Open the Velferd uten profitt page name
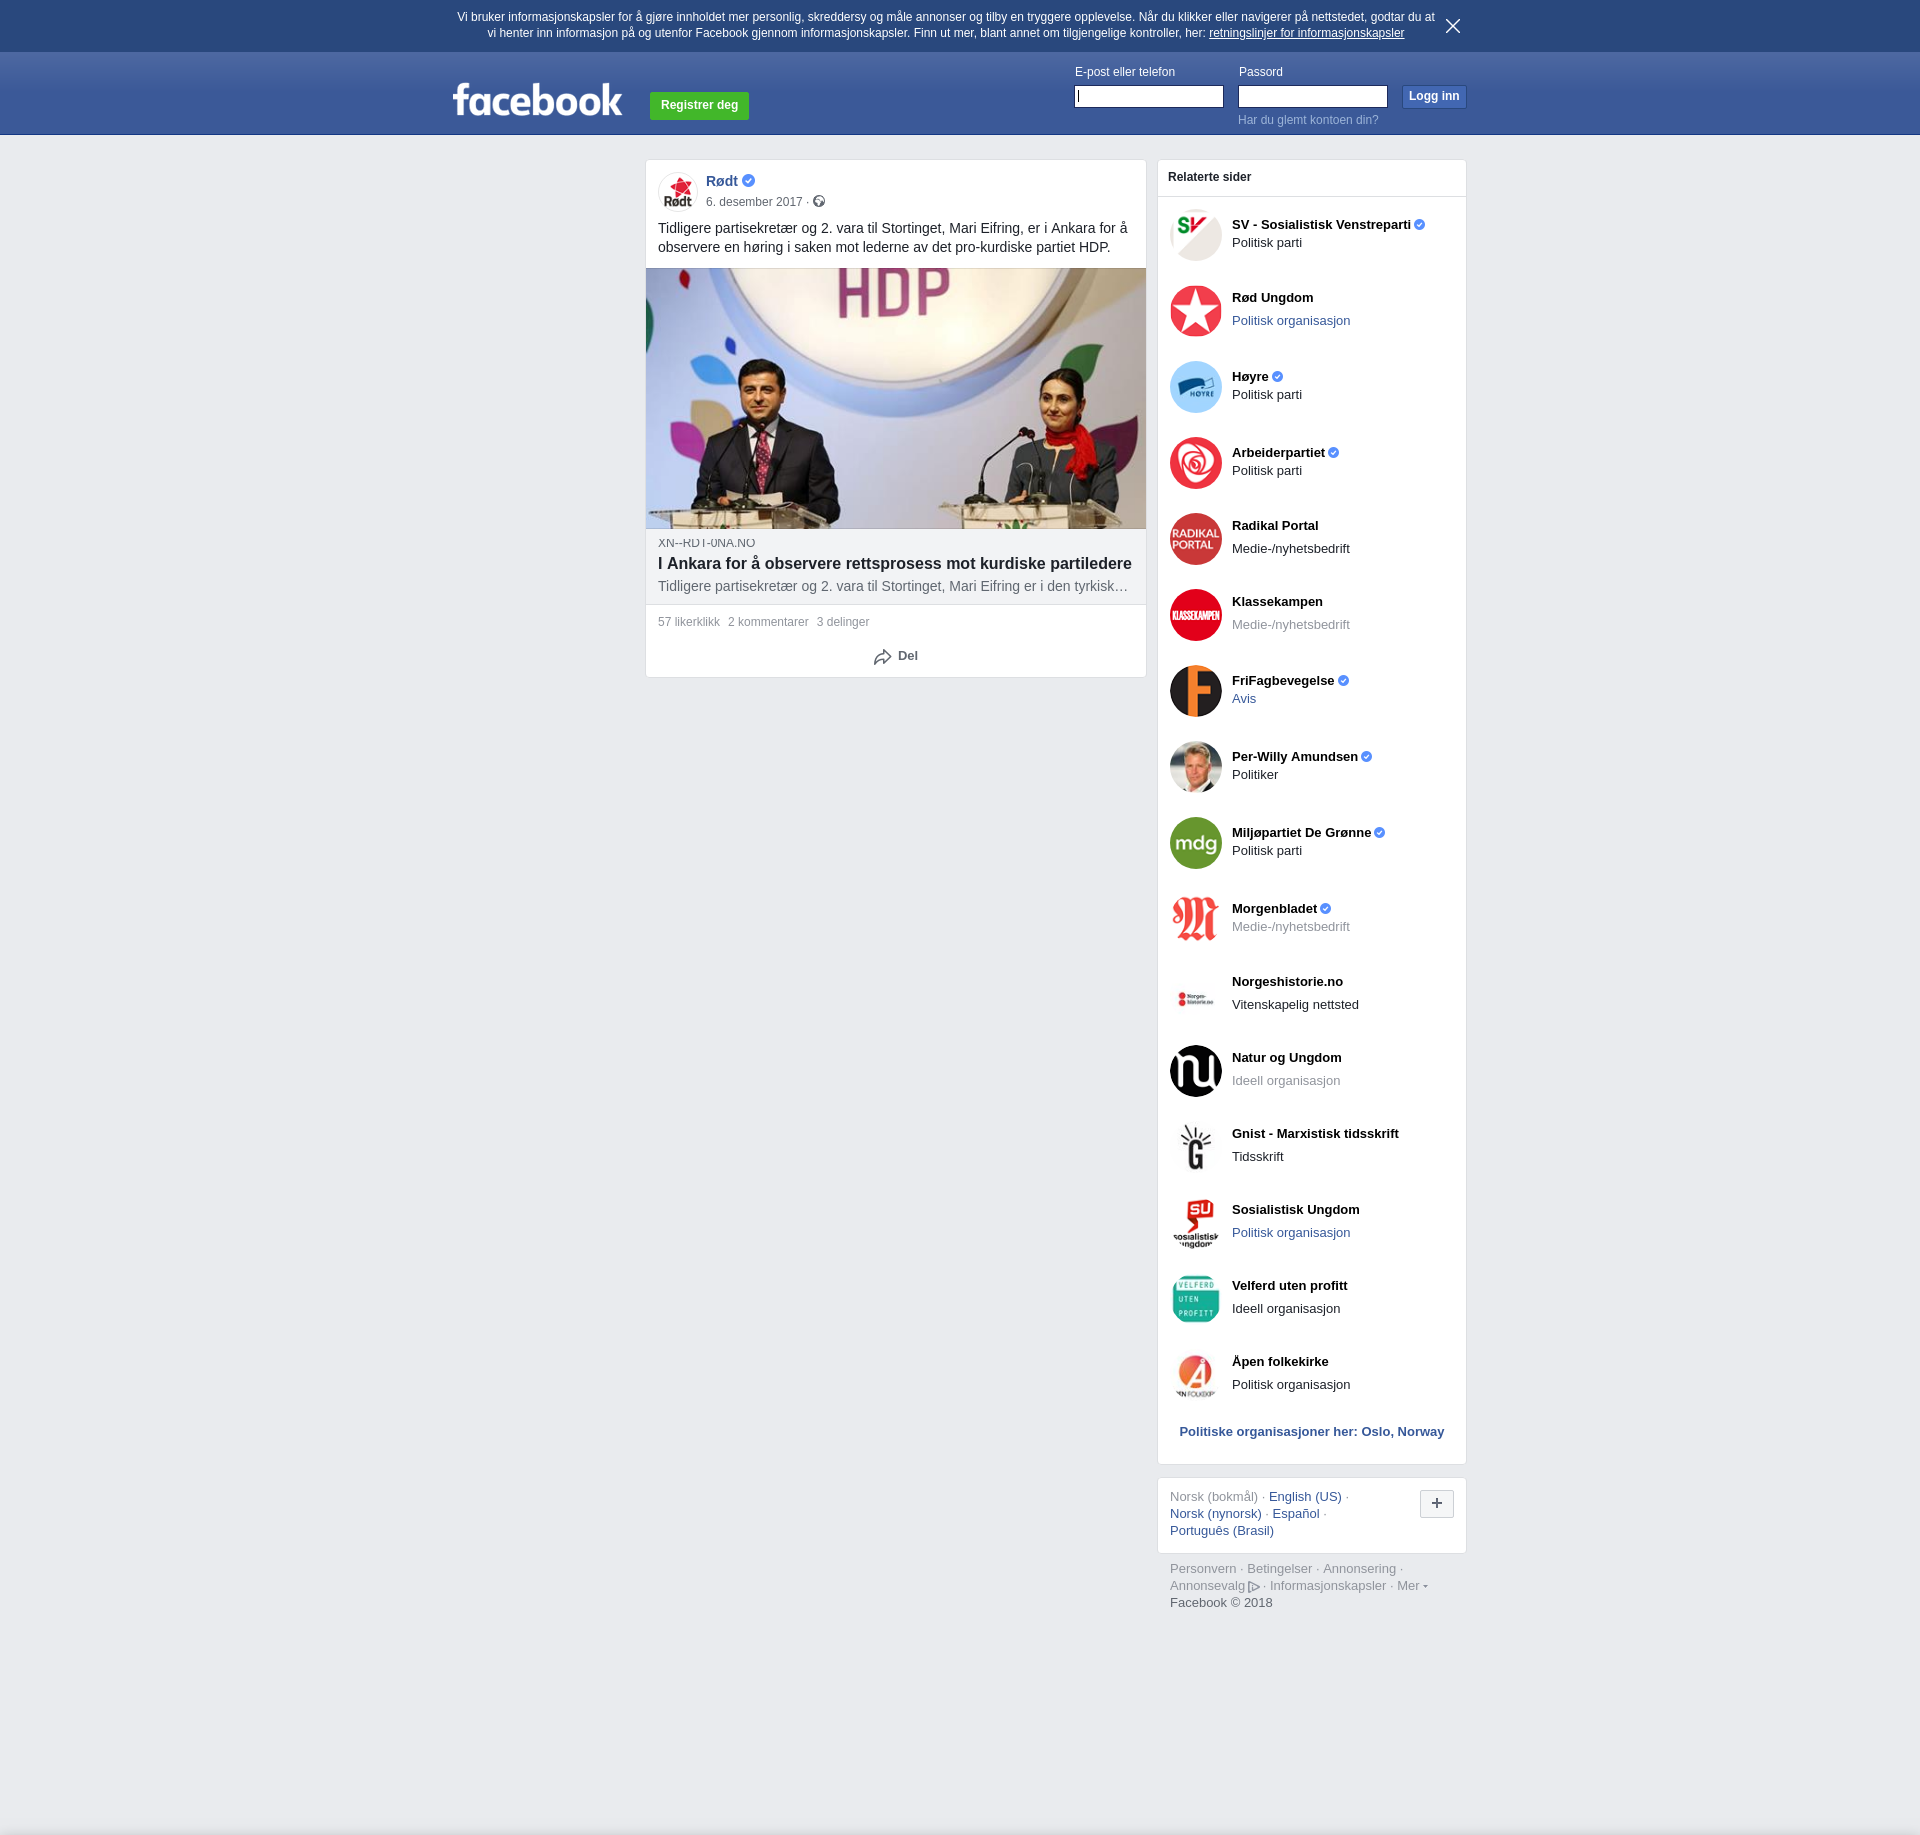This screenshot has width=1920, height=1835. coord(1289,1286)
